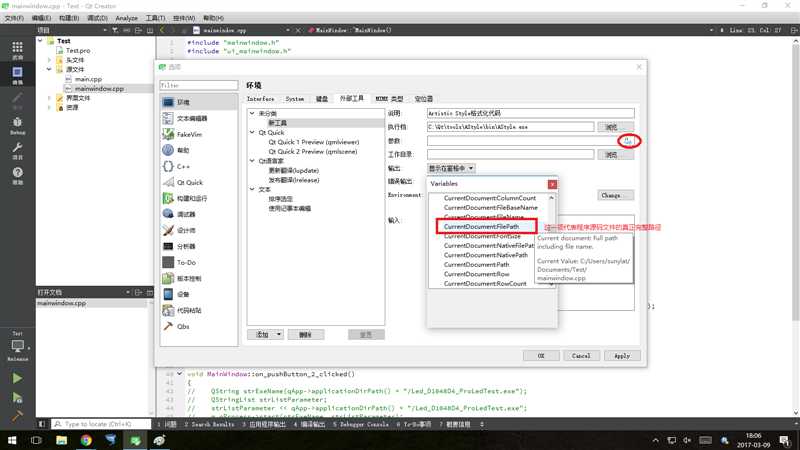Select CurrentDocument:ColumnCount variable

[490, 198]
